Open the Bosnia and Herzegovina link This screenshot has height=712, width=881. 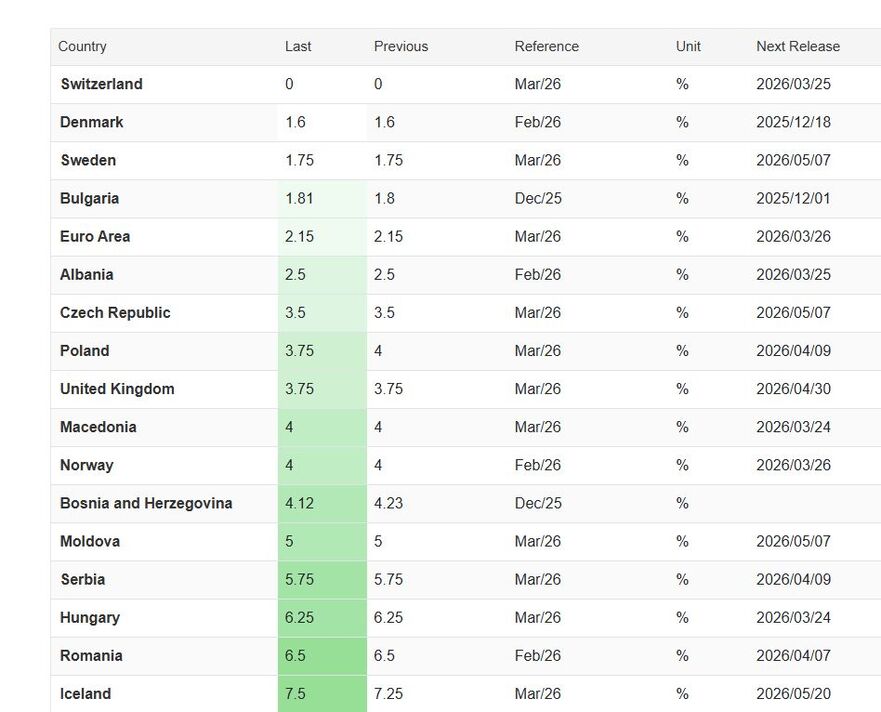(x=146, y=503)
